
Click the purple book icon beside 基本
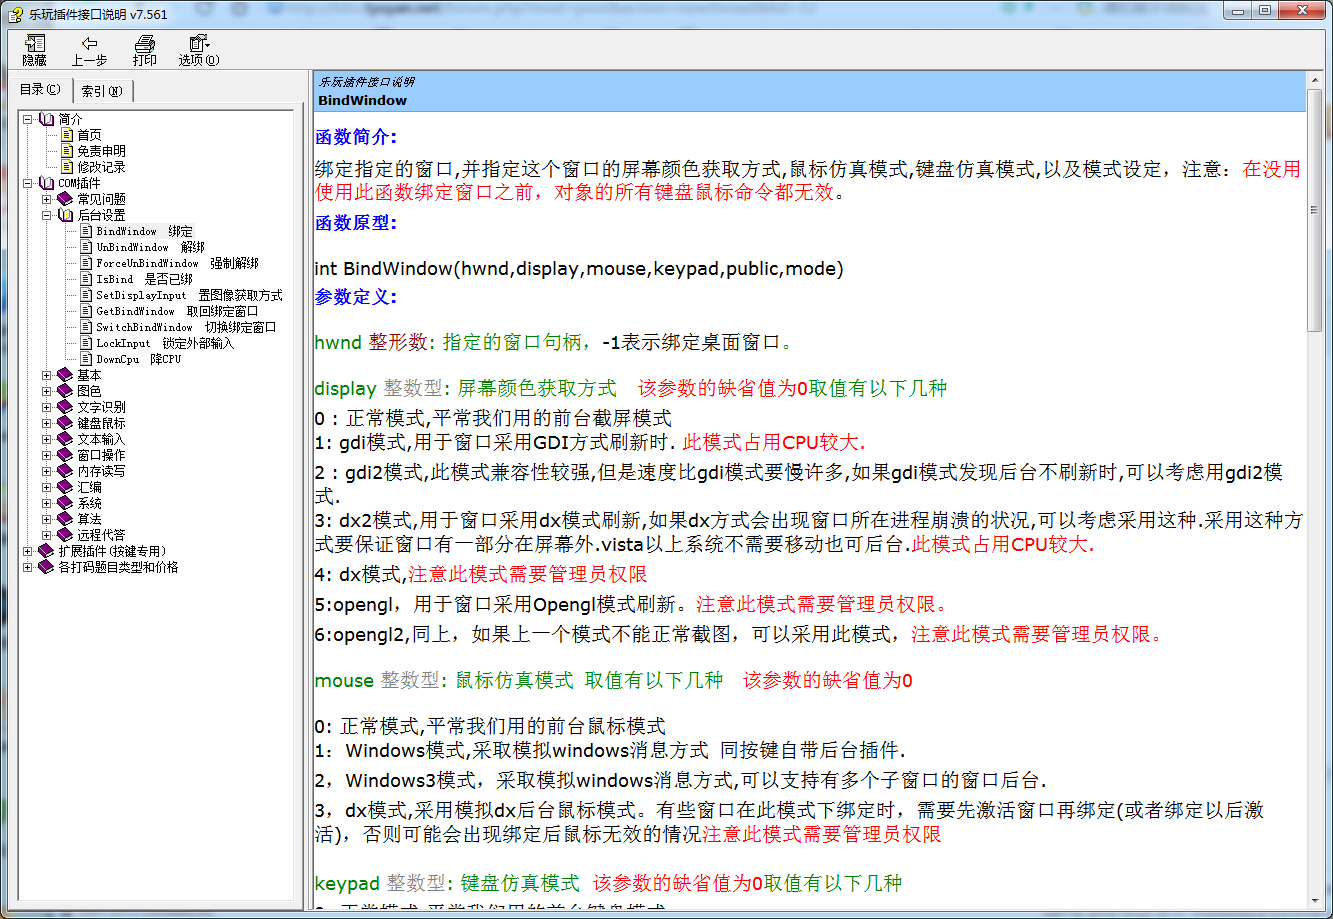65,375
